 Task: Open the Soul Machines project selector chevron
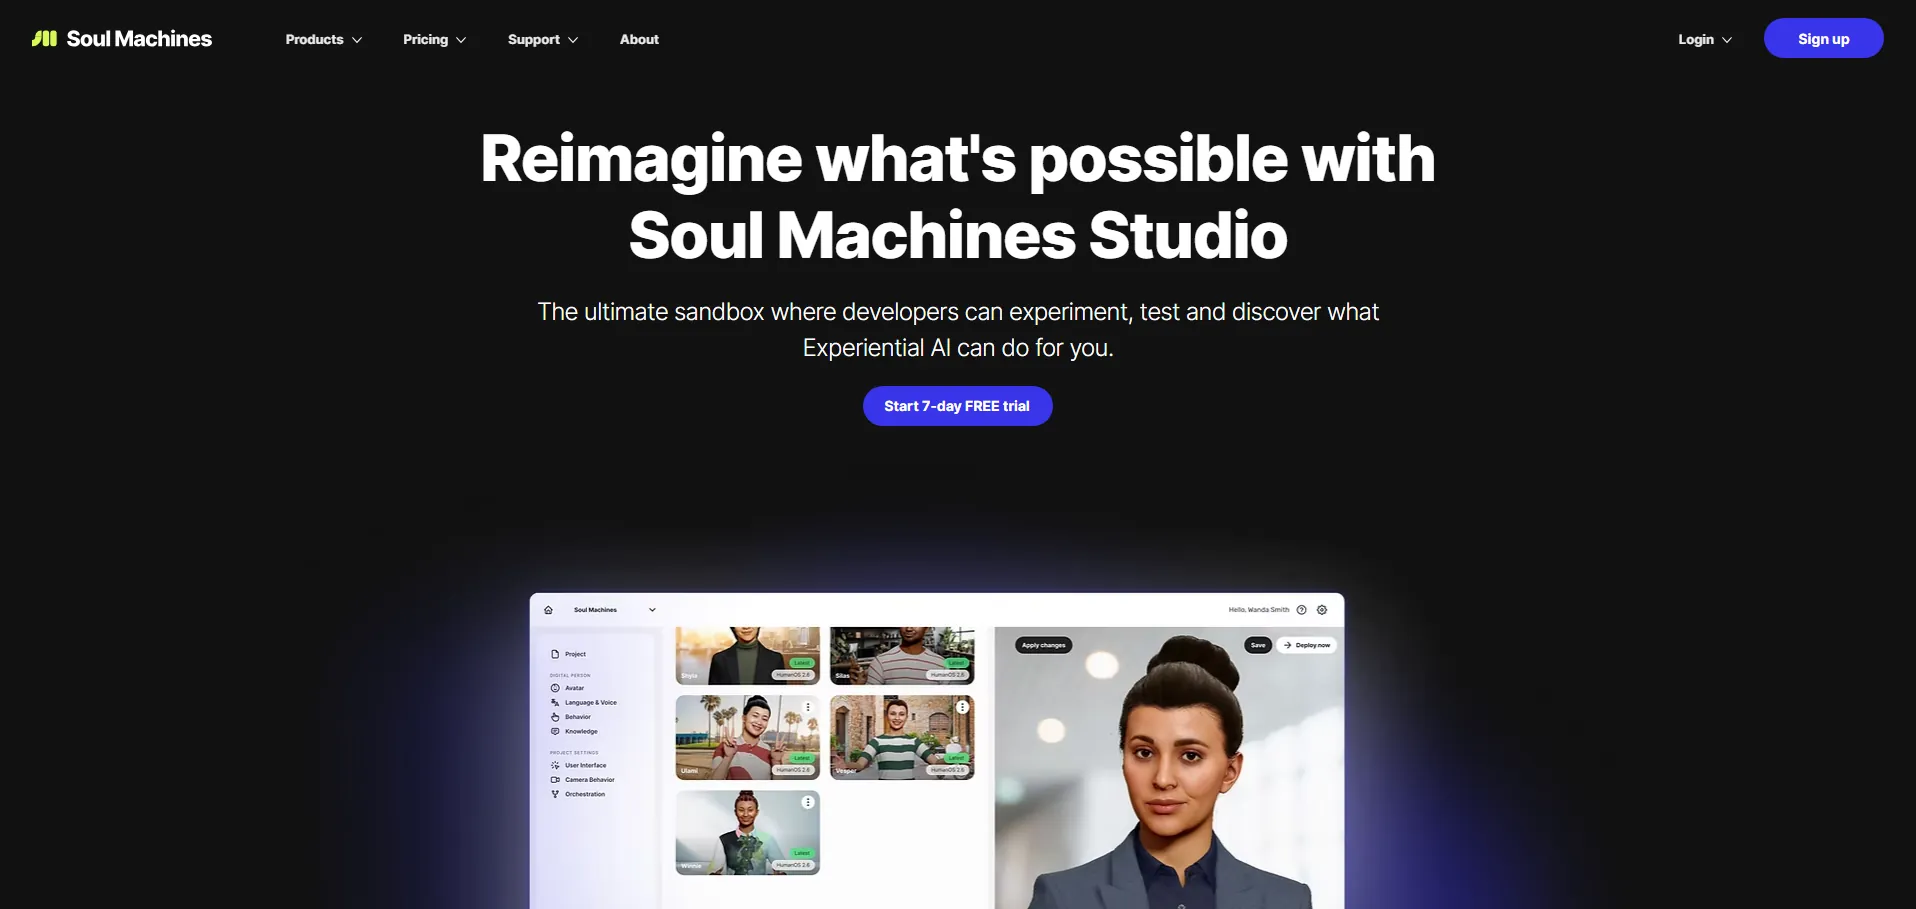[652, 610]
